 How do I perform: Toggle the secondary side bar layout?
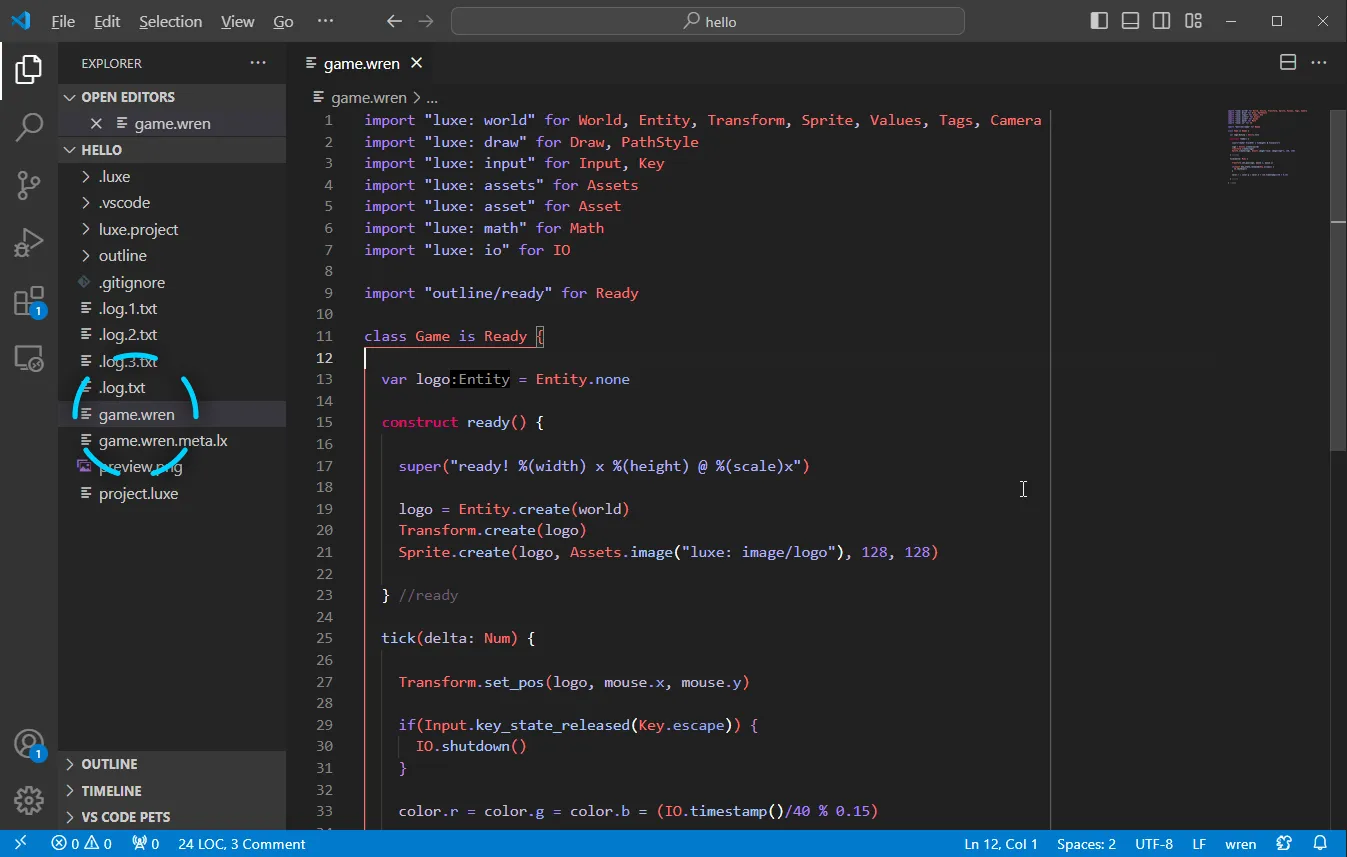tap(1161, 21)
